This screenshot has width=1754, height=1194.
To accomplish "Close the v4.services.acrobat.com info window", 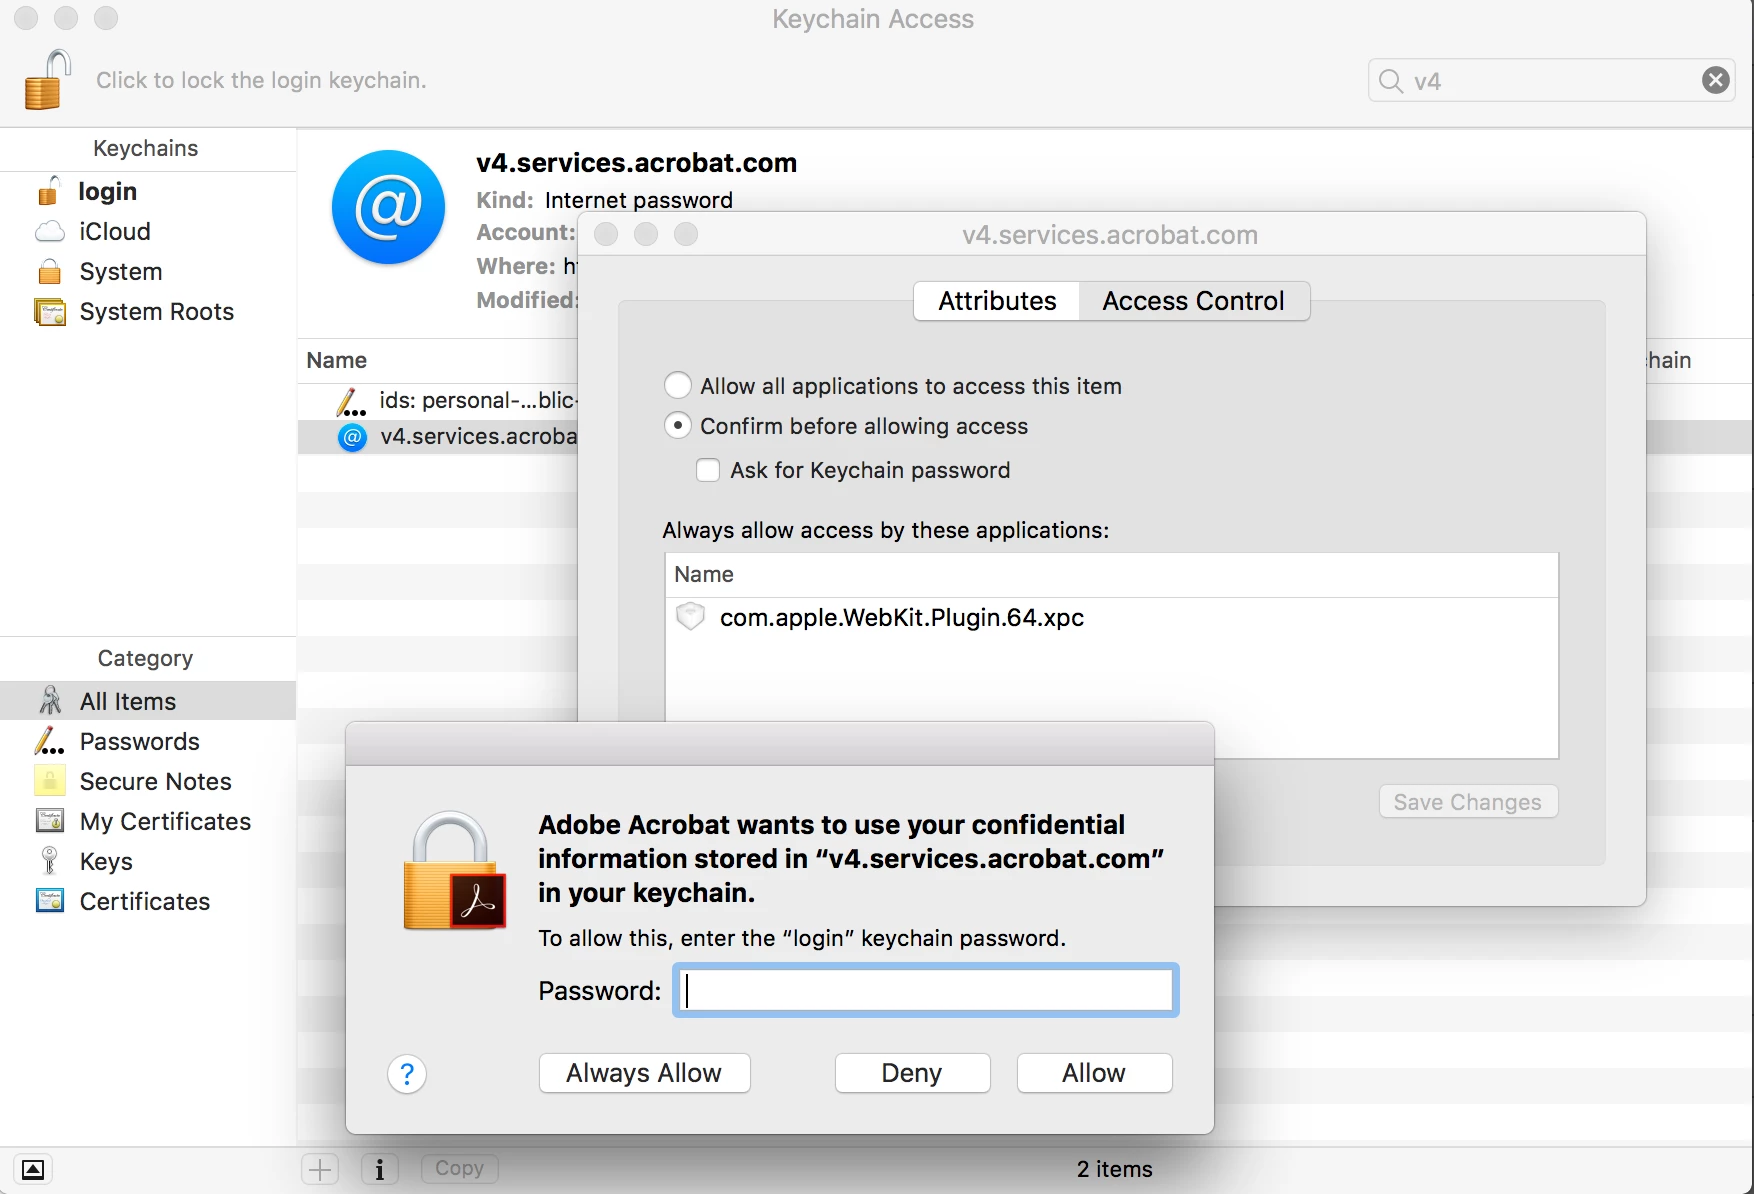I will pyautogui.click(x=606, y=234).
